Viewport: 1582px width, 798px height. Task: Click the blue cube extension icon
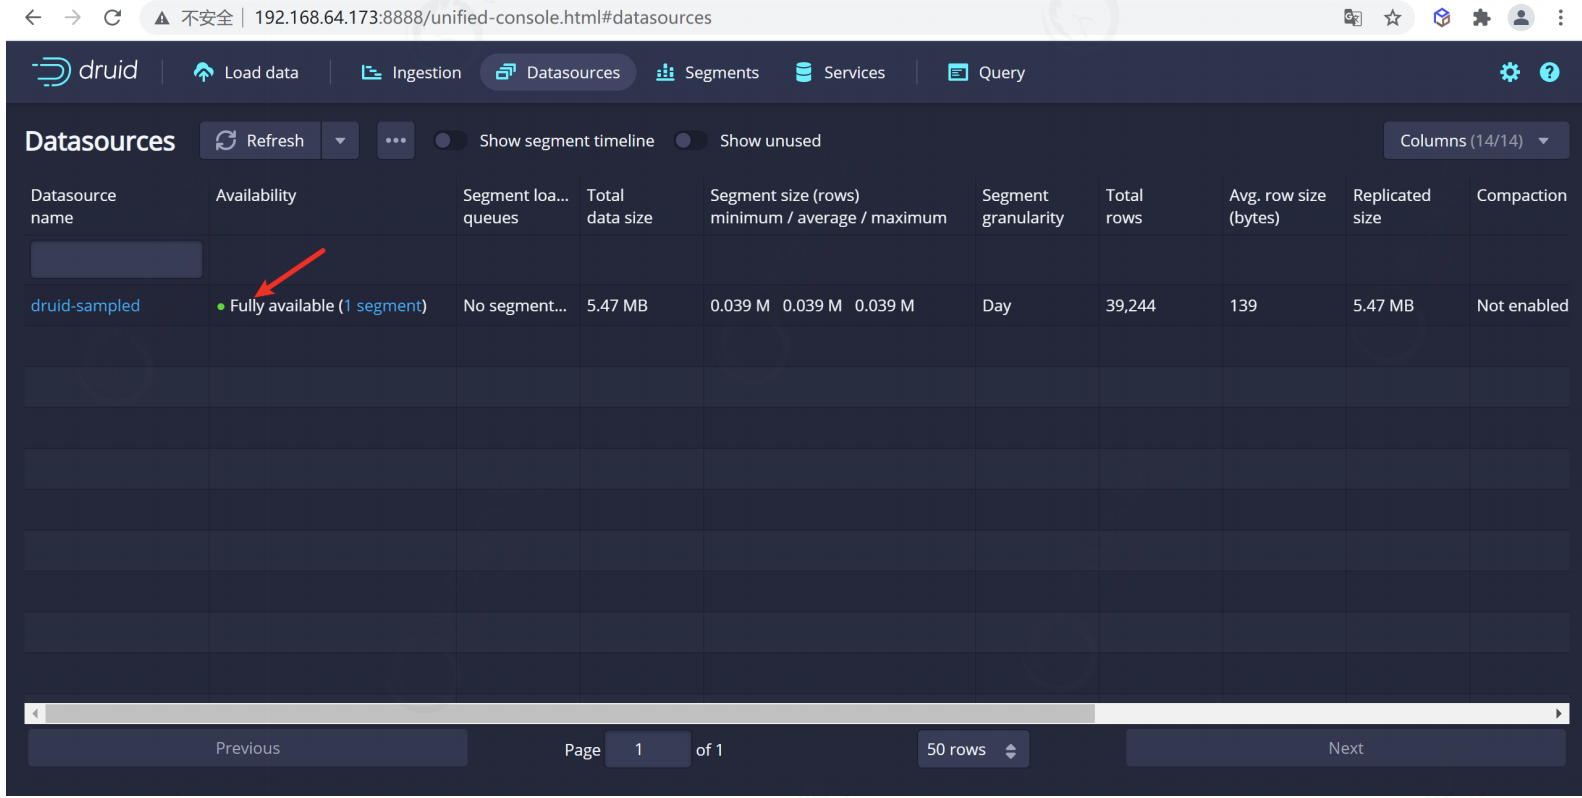[1442, 18]
